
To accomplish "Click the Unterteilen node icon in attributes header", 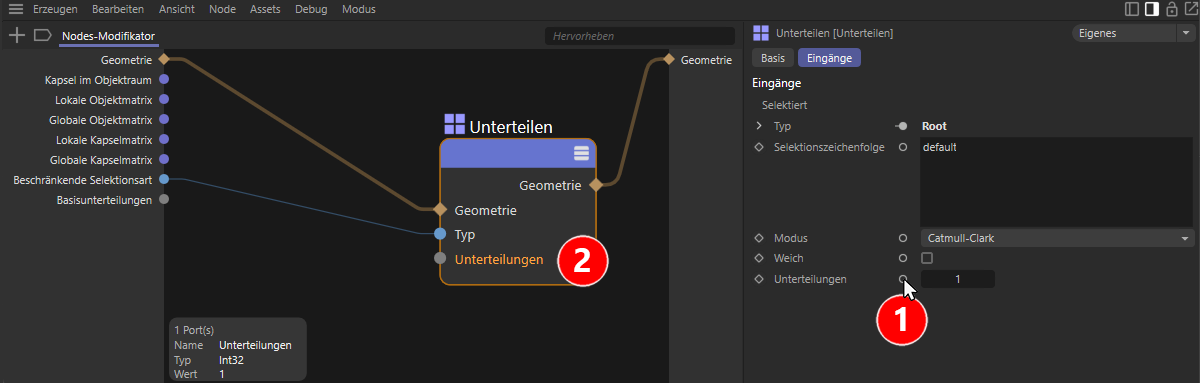I will click(x=761, y=33).
